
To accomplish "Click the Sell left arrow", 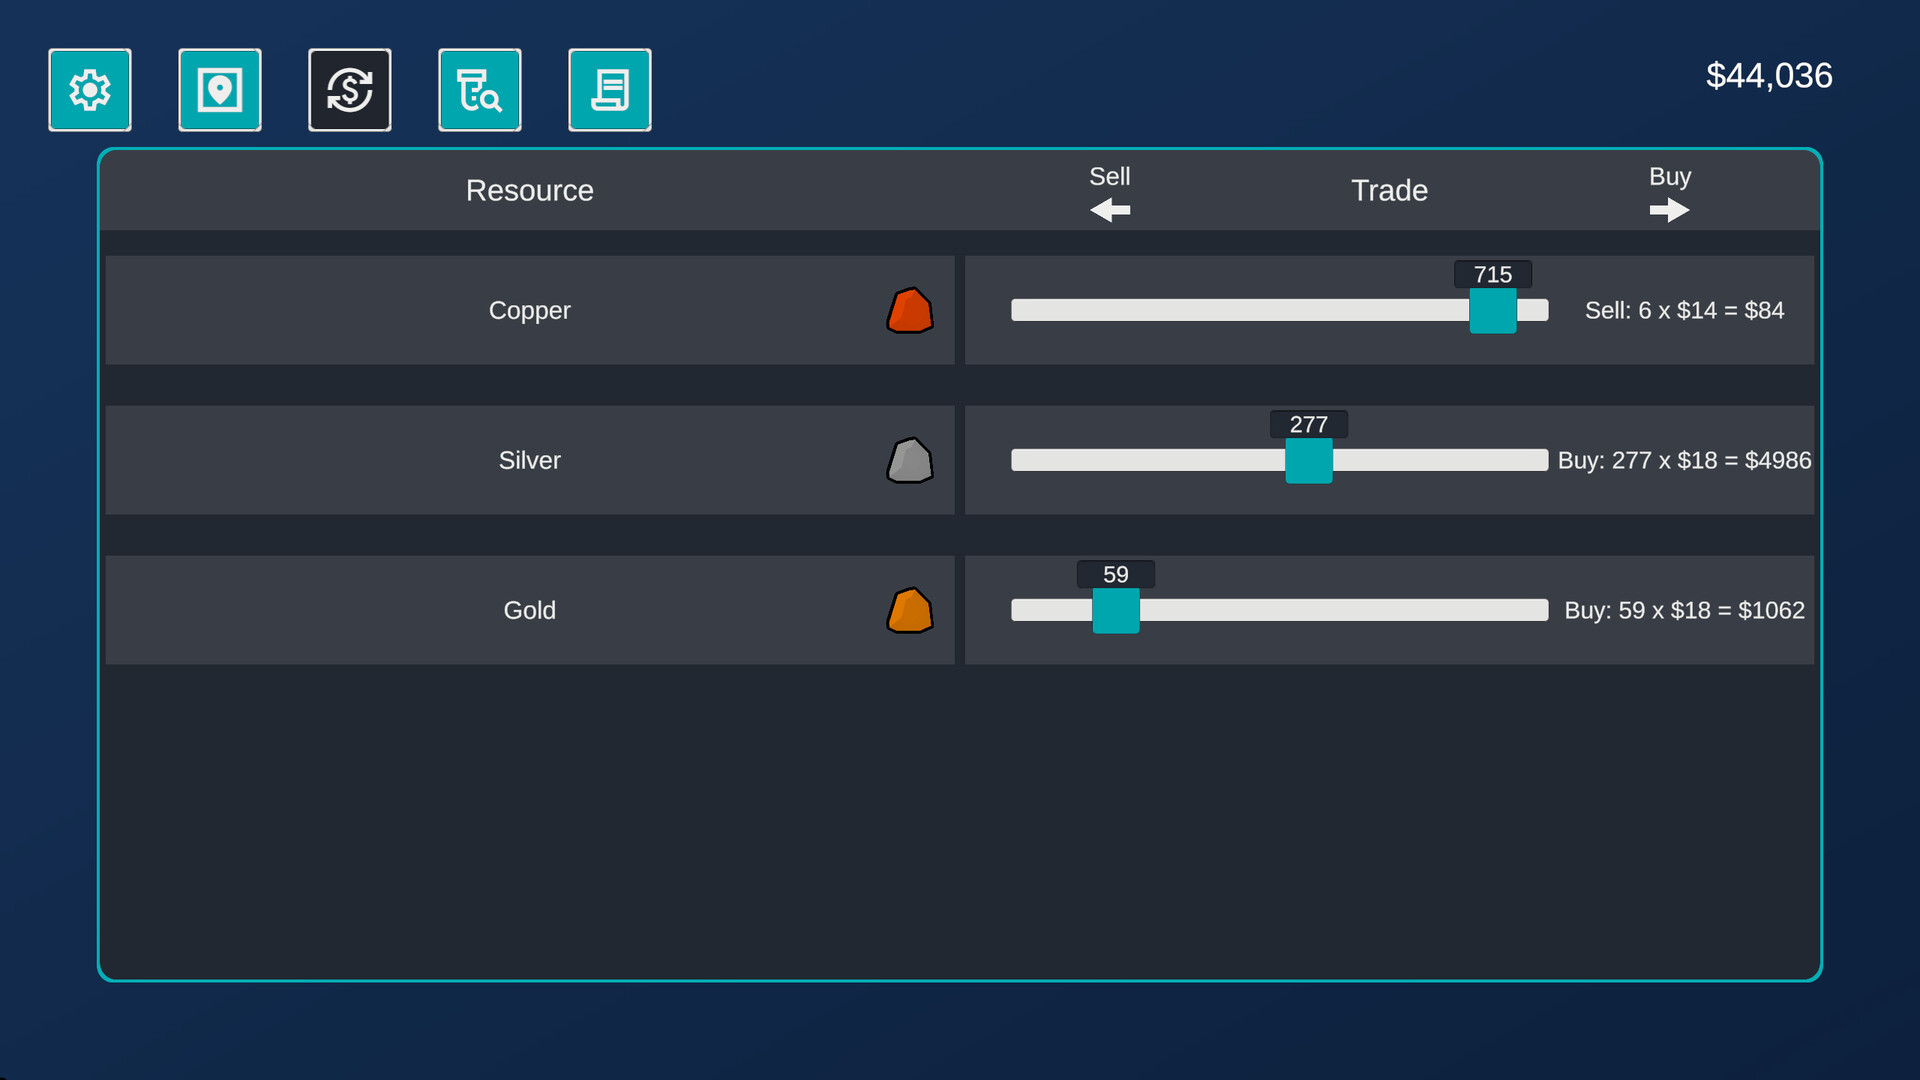I will click(1109, 210).
